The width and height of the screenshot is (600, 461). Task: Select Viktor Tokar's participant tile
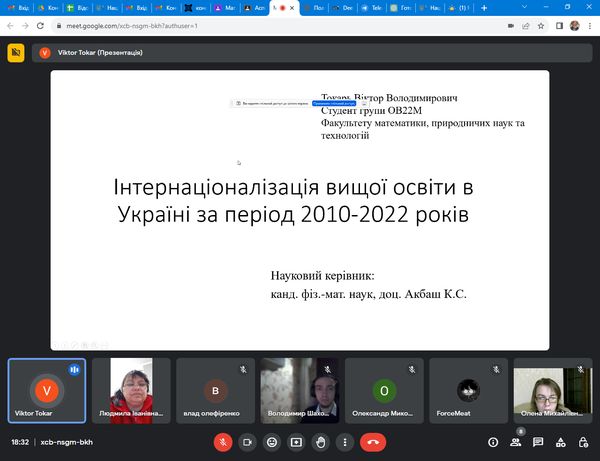(x=46, y=391)
